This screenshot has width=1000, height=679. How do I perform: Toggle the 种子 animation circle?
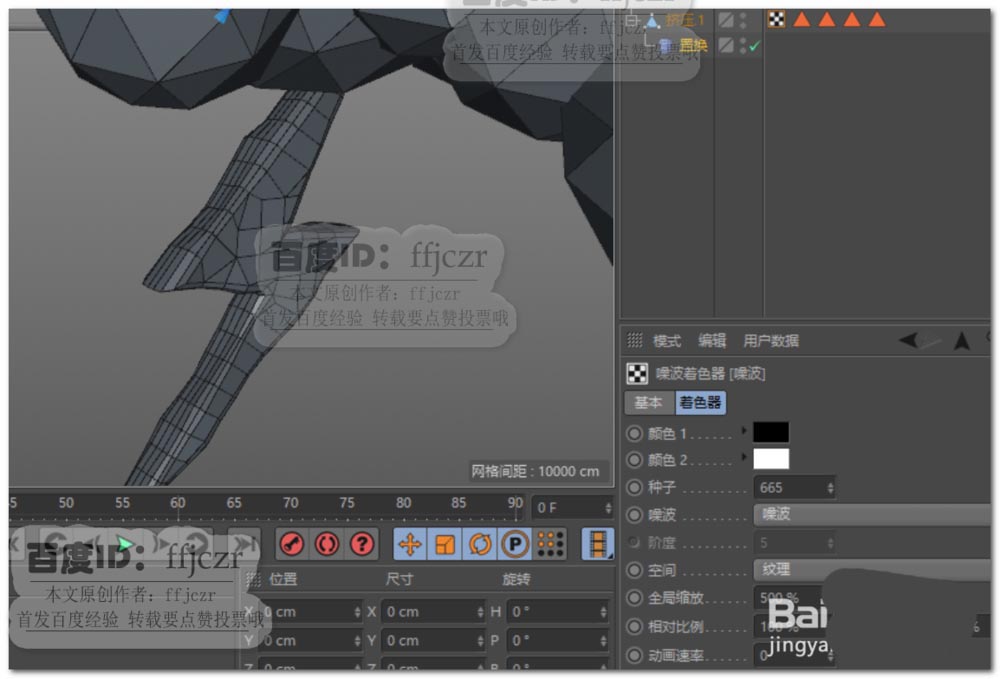click(634, 488)
